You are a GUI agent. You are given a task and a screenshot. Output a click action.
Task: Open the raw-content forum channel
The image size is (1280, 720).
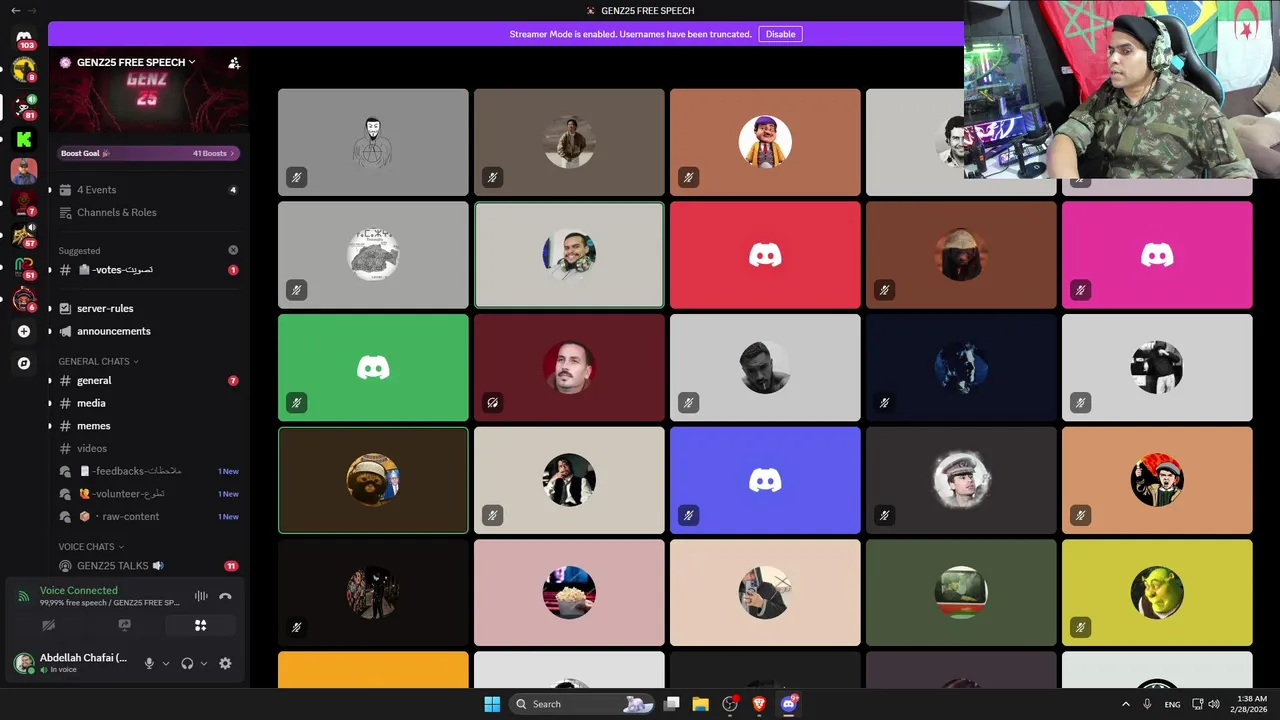click(x=149, y=516)
